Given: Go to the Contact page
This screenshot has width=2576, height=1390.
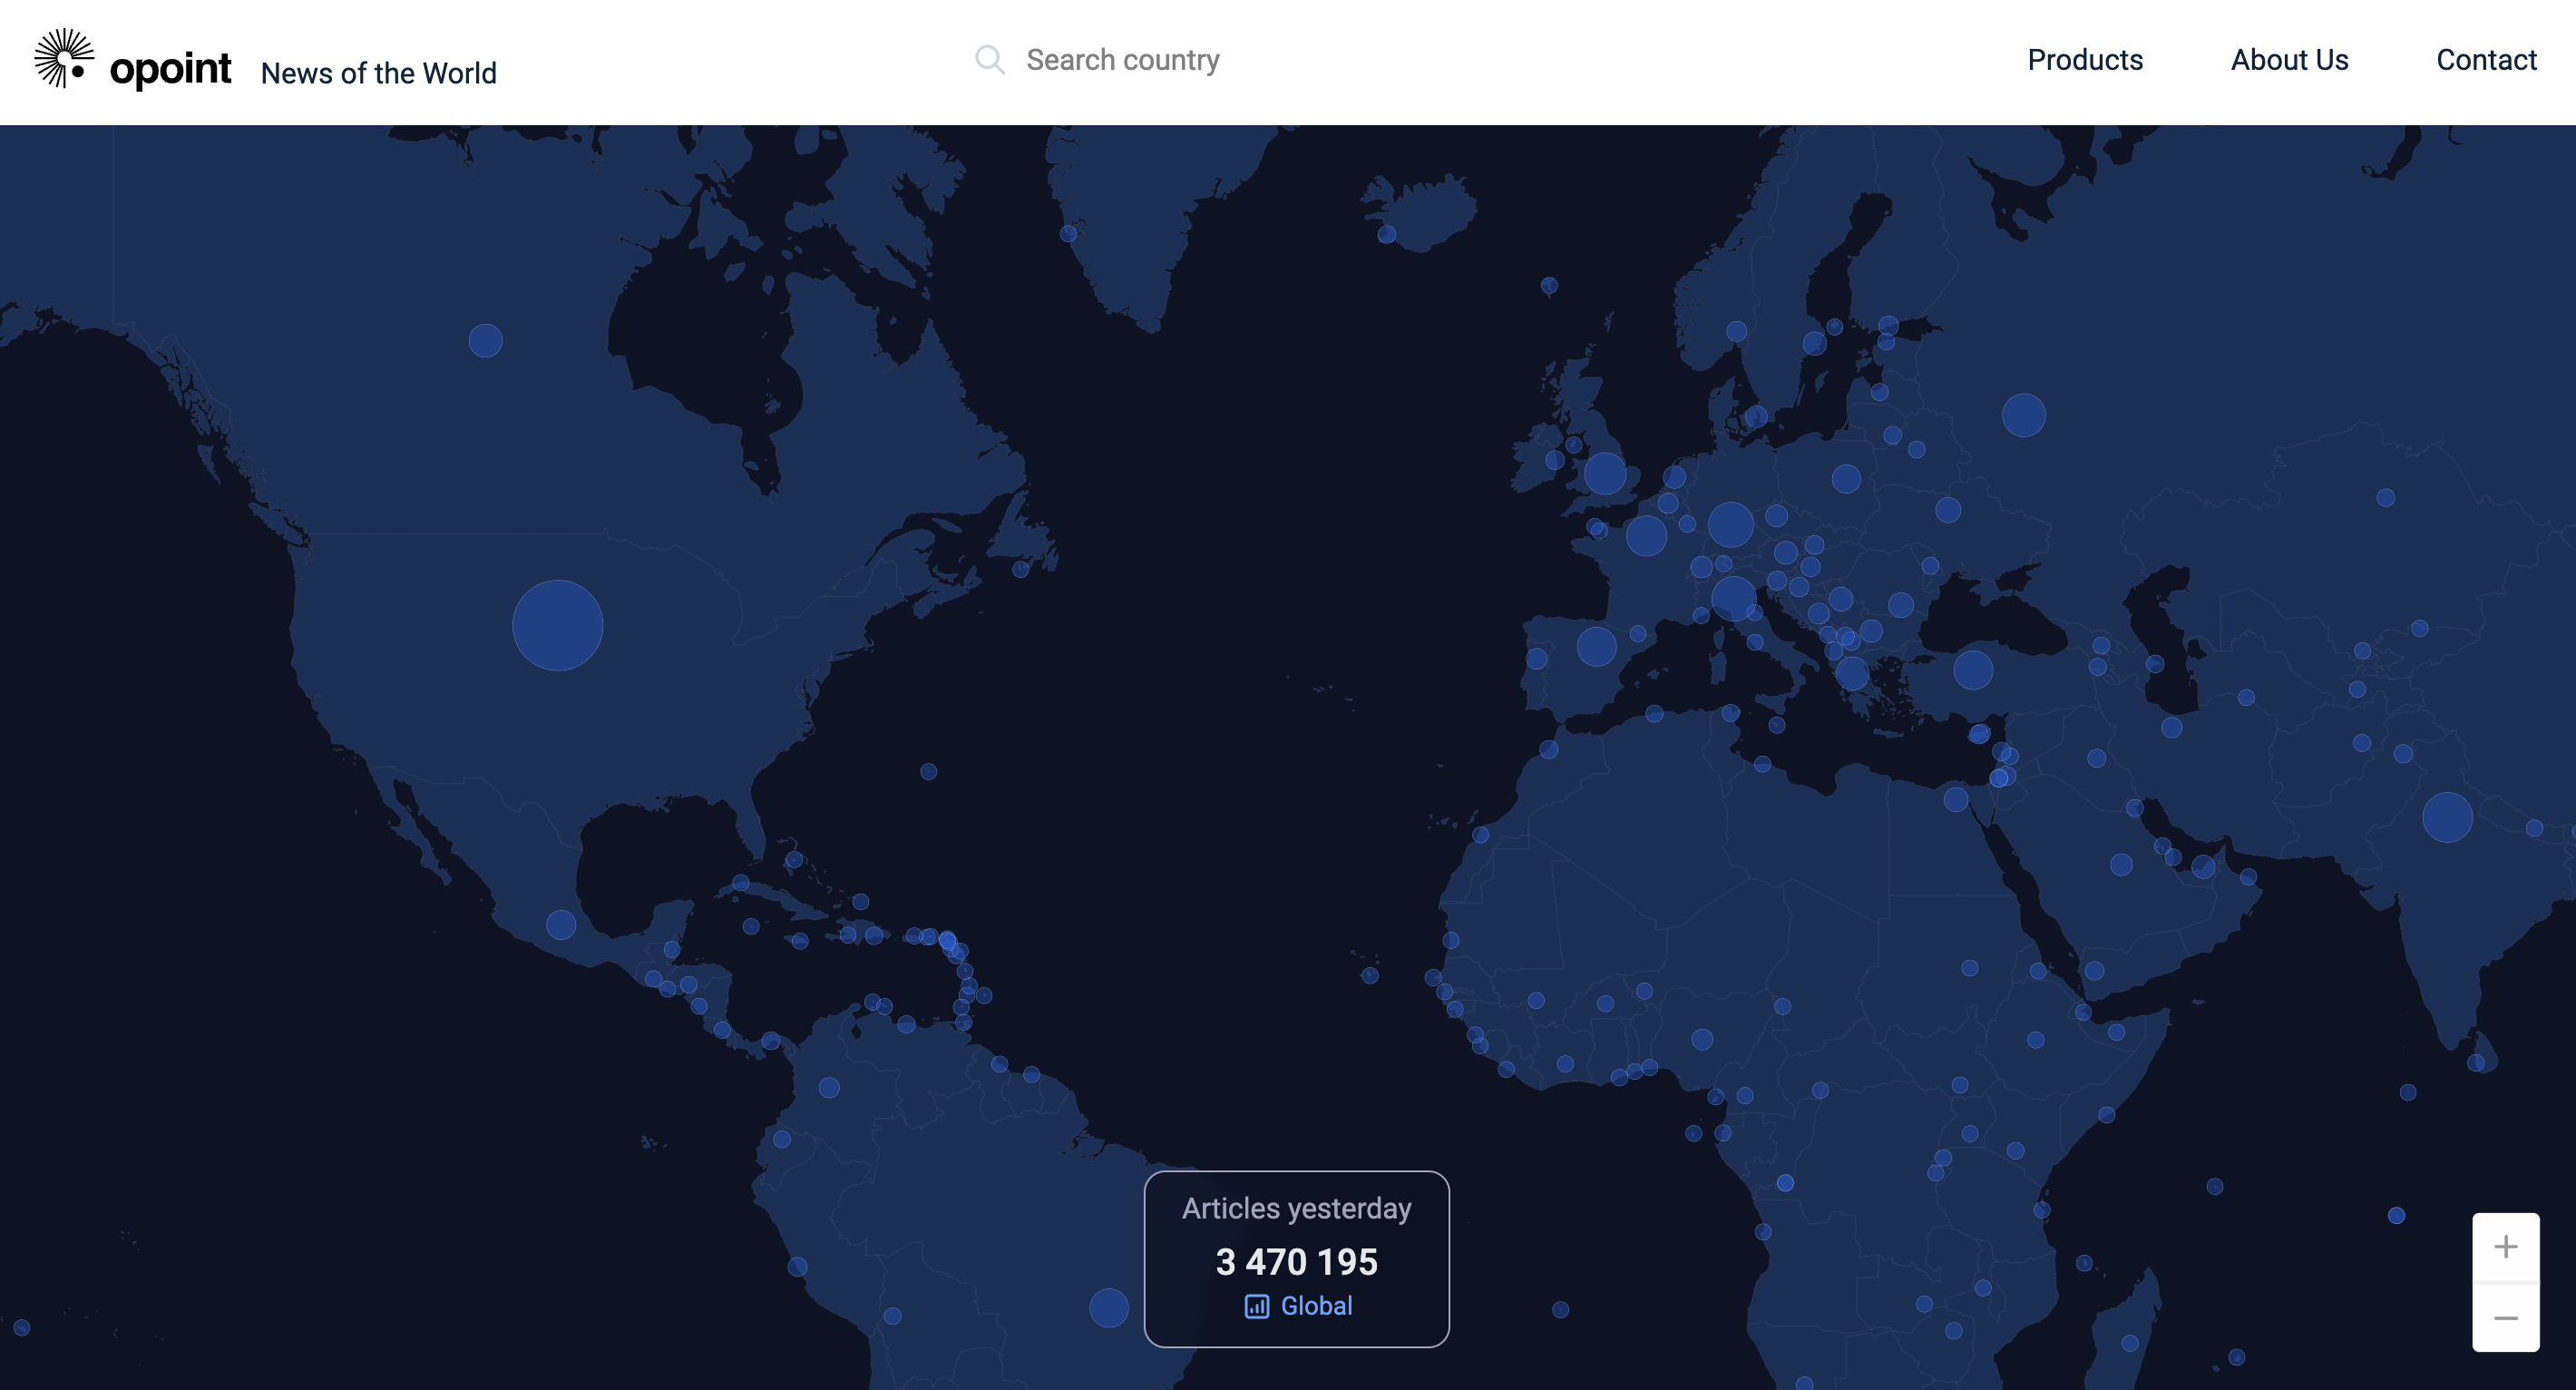Looking at the screenshot, I should 2485,60.
